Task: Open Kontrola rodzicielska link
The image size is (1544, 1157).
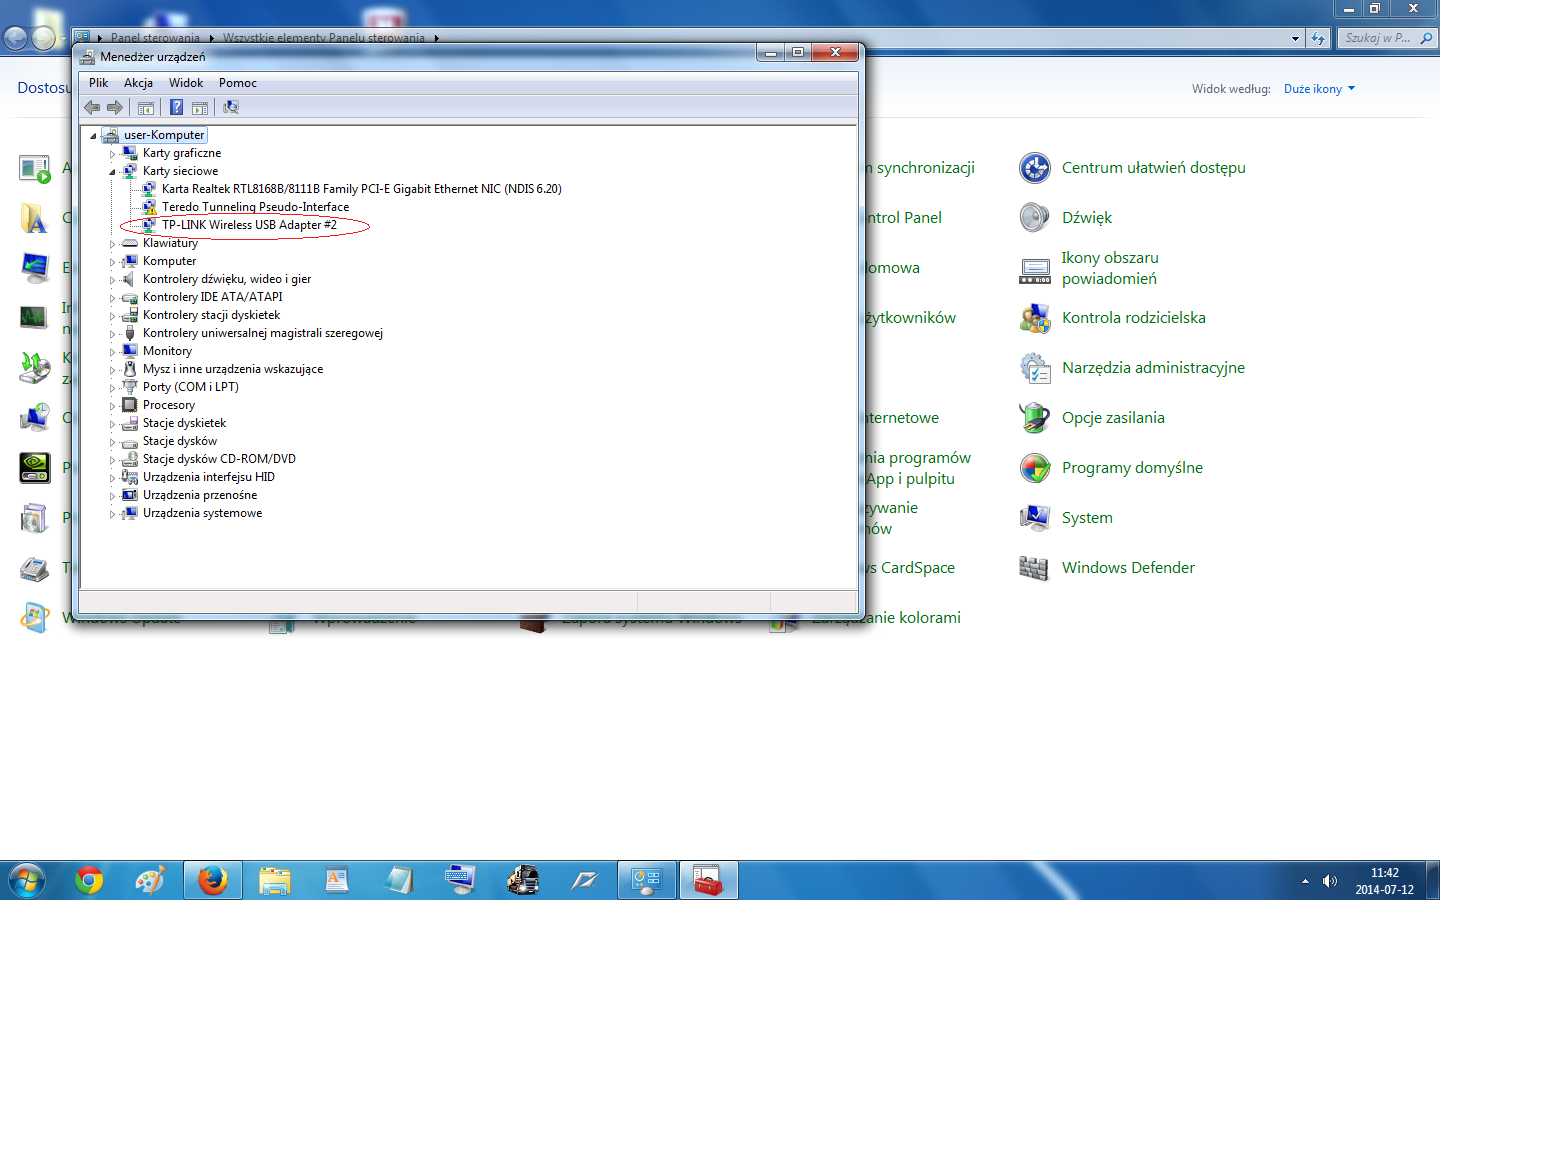Action: pos(1134,318)
